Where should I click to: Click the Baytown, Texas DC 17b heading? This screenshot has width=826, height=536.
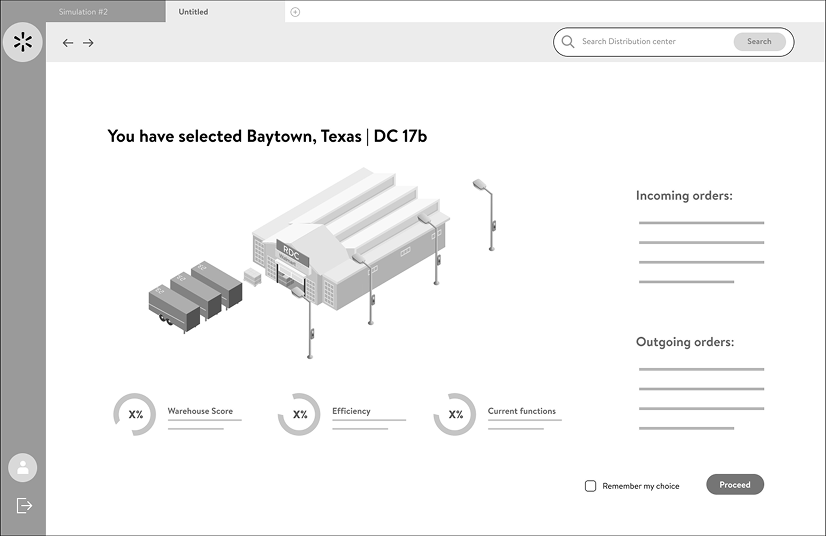267,136
